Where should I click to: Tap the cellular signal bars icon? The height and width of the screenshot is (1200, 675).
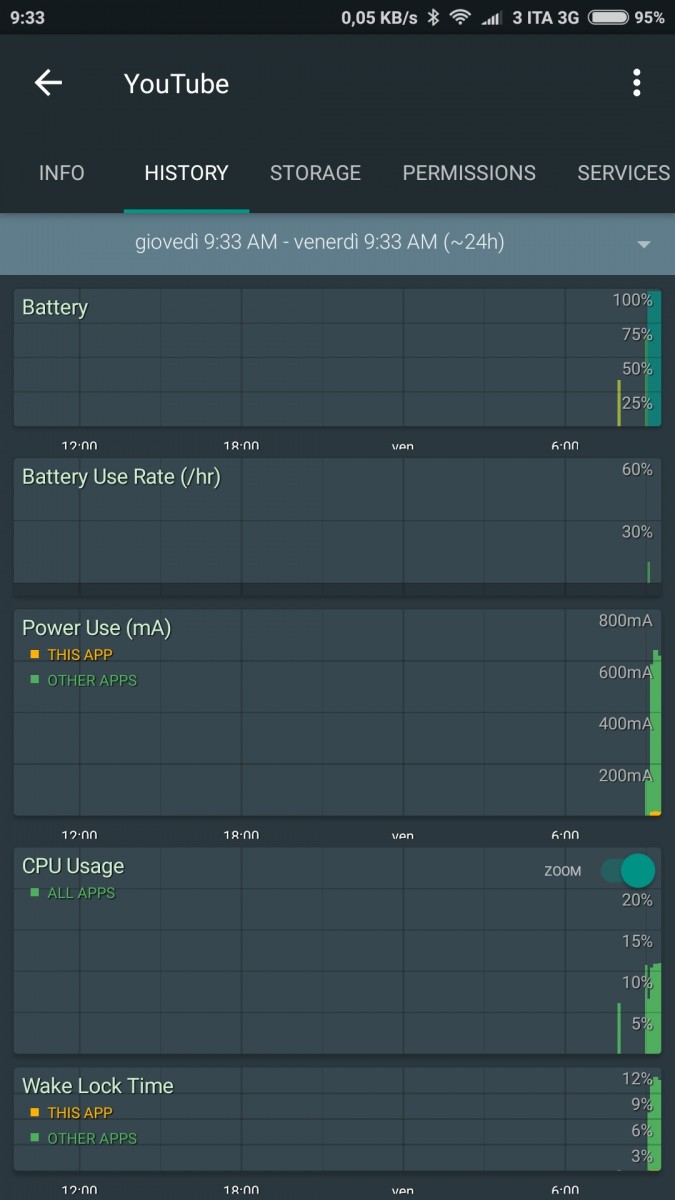click(492, 17)
